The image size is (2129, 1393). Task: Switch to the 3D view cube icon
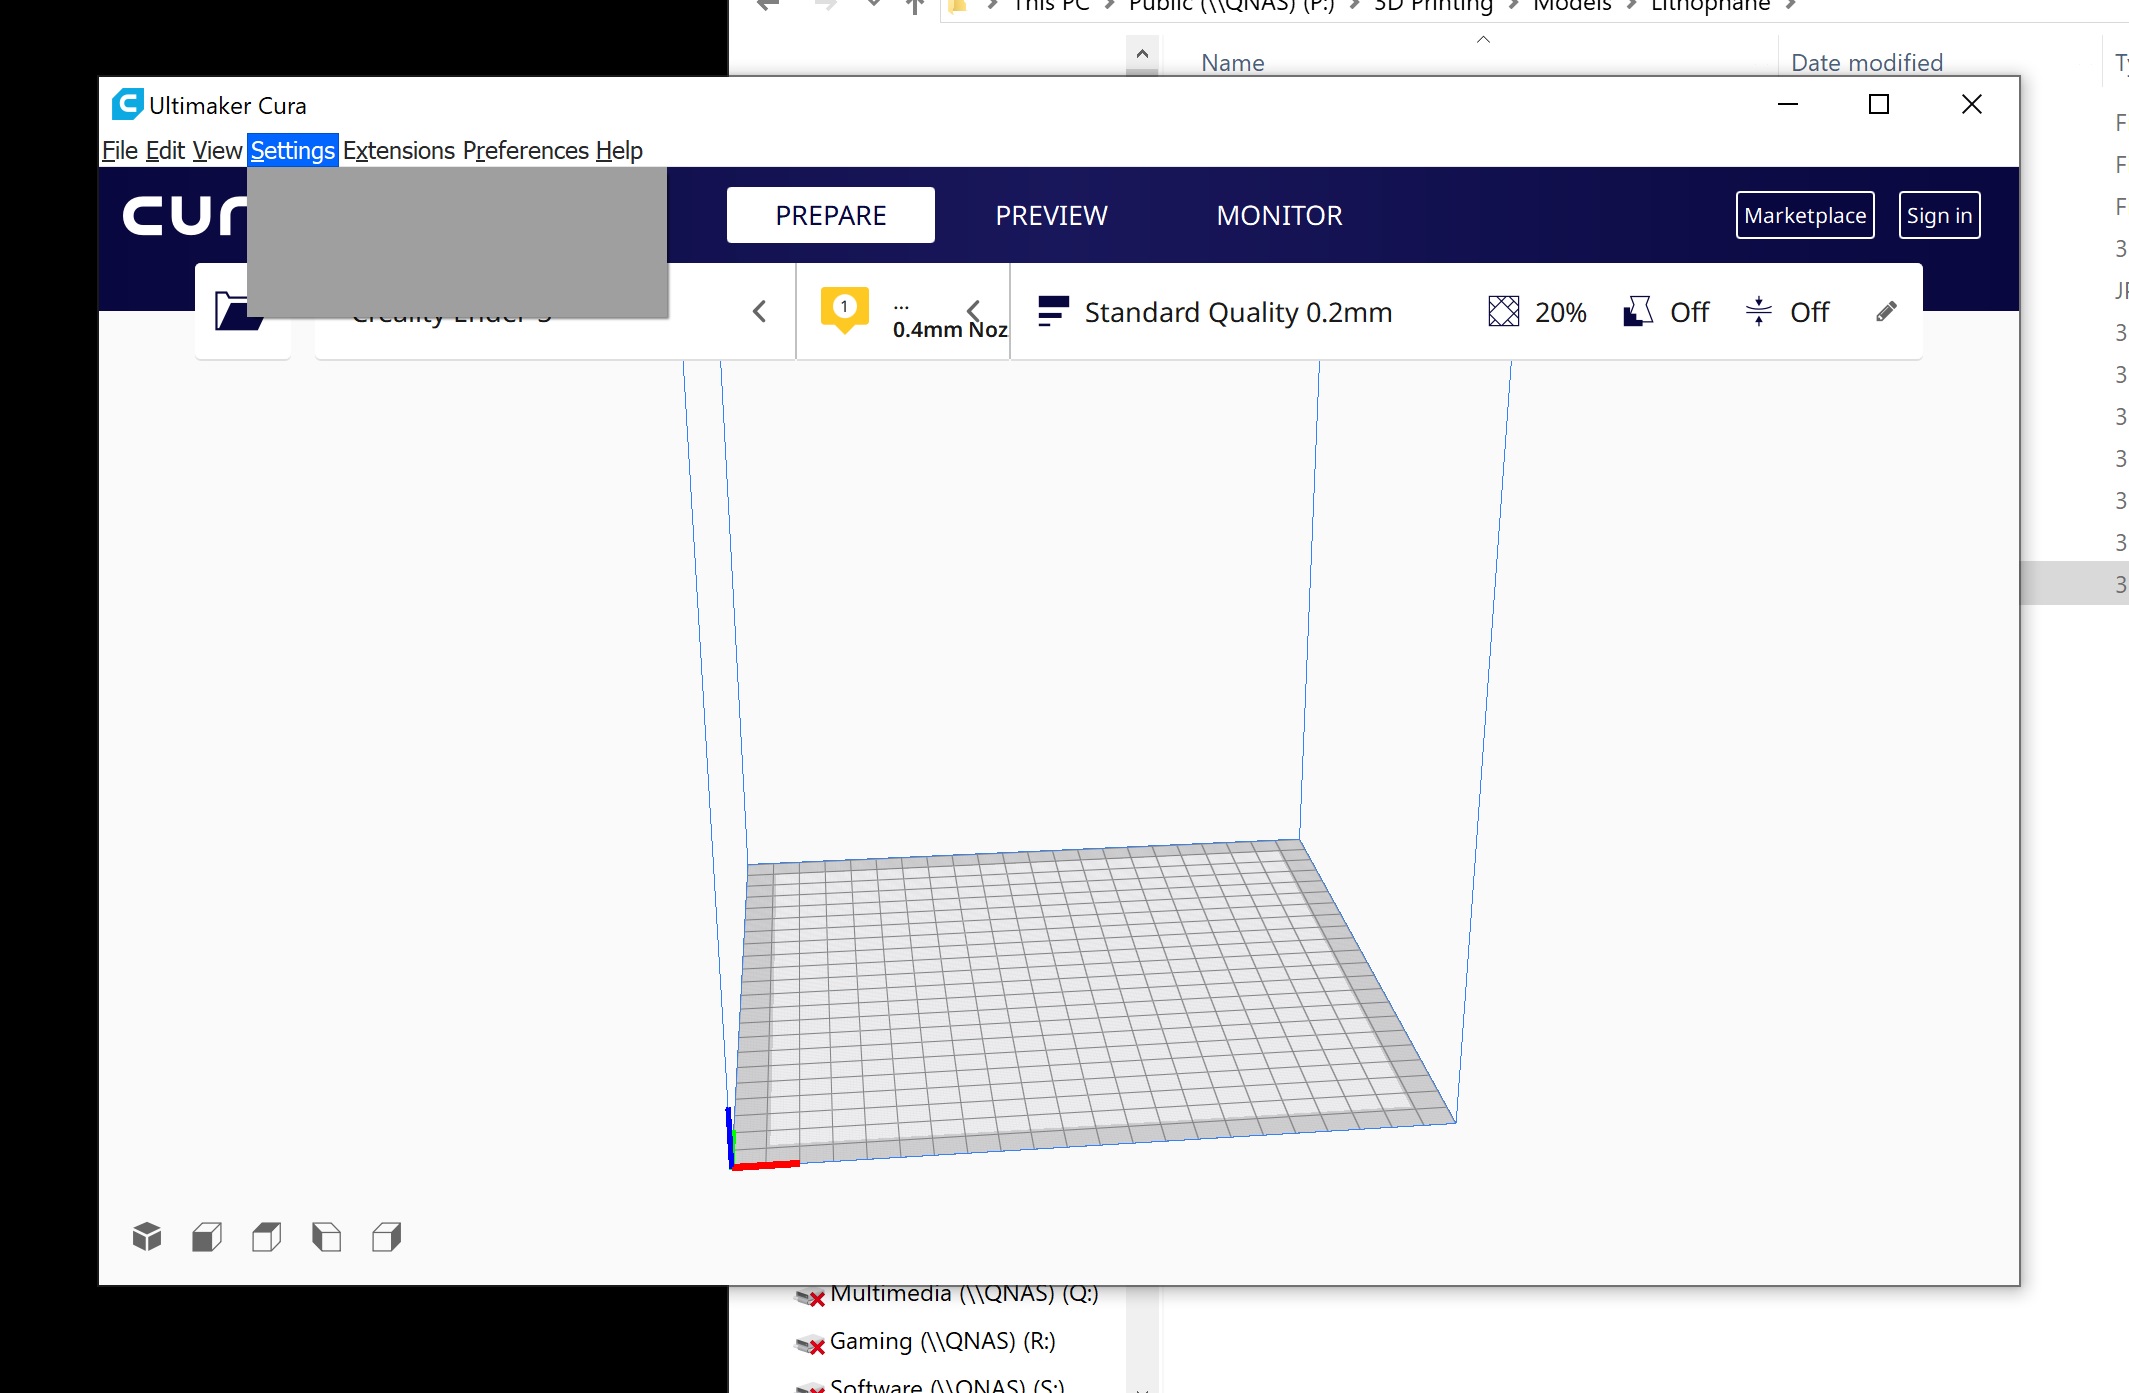point(147,1237)
